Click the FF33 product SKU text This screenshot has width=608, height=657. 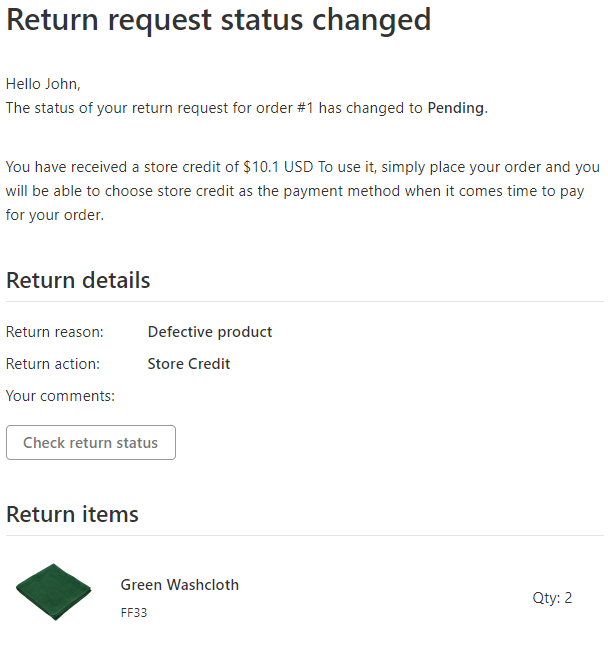134,613
